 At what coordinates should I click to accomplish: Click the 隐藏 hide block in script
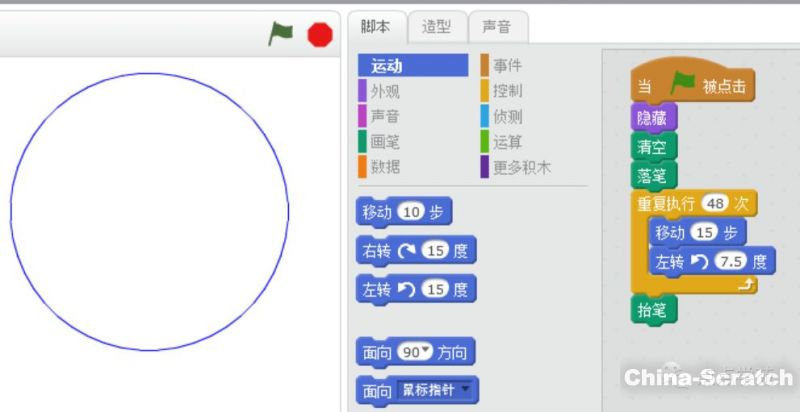pyautogui.click(x=655, y=117)
